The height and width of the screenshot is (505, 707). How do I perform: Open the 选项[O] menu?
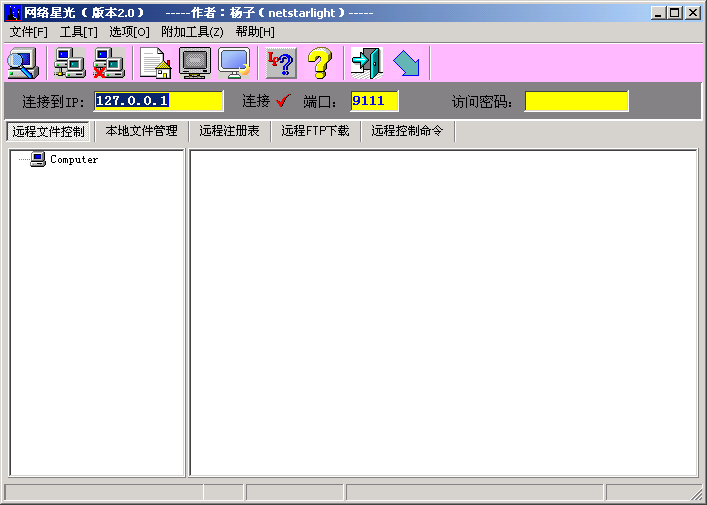tap(129, 32)
